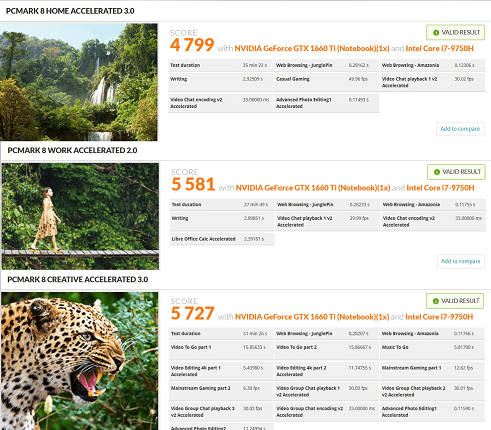
Task: Open the Intel Core i7-9750H link beside score 4 799
Action: point(439,49)
